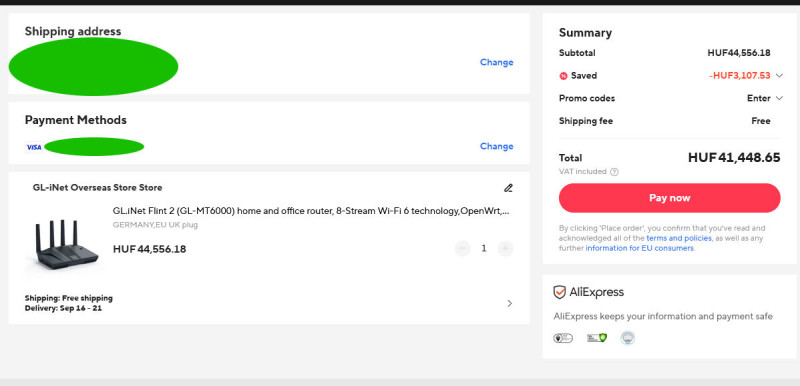Open the GL.iNet Flint 2 product title
This screenshot has height=386, width=800.
(x=311, y=211)
